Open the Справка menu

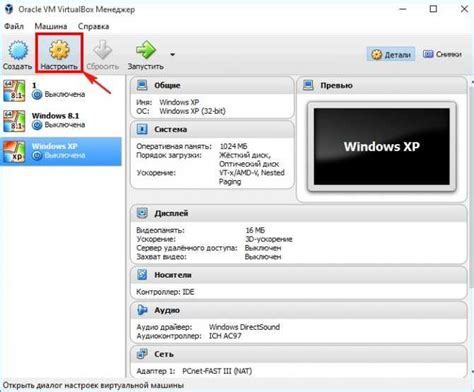(x=93, y=26)
